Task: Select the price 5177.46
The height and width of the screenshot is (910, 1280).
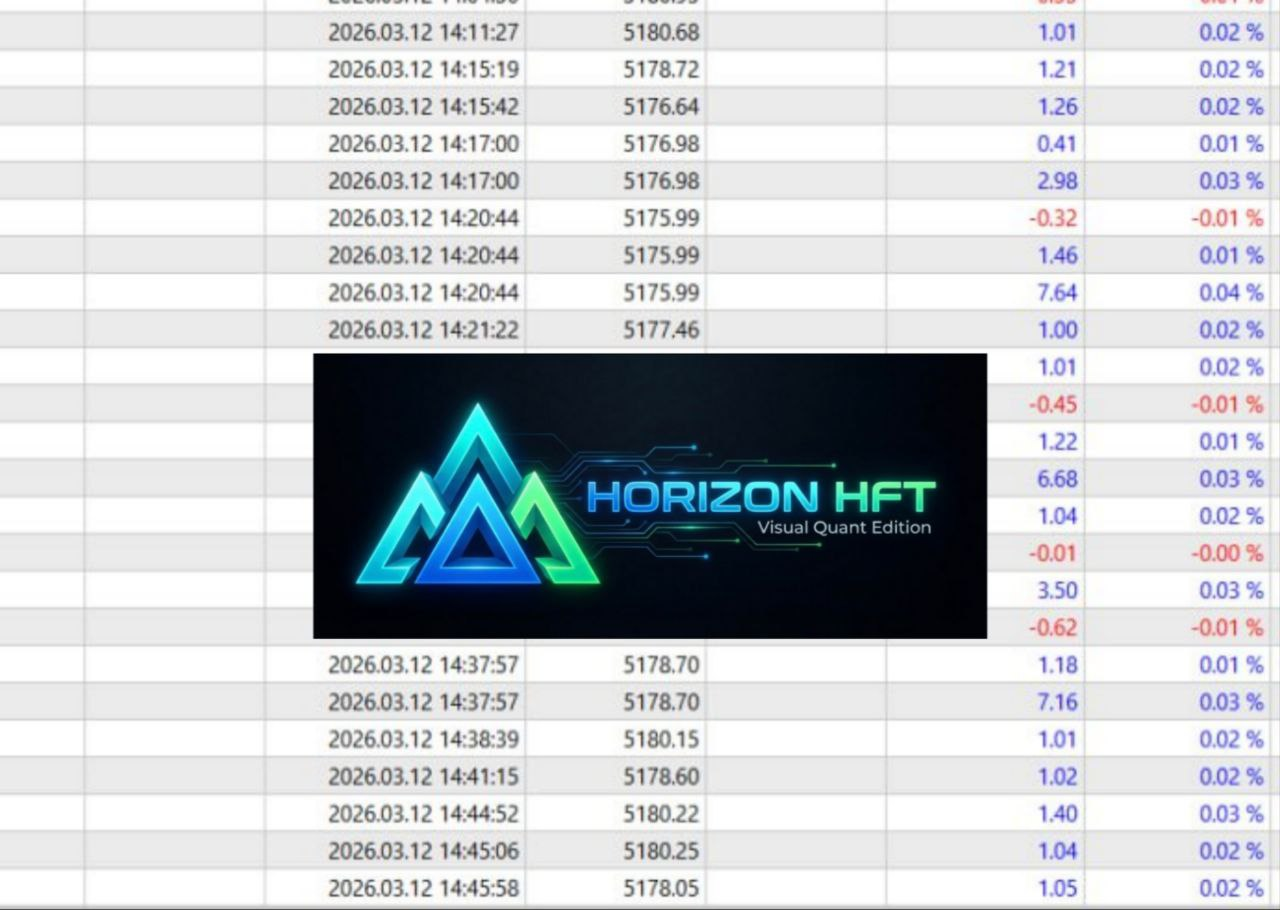Action: tap(661, 329)
